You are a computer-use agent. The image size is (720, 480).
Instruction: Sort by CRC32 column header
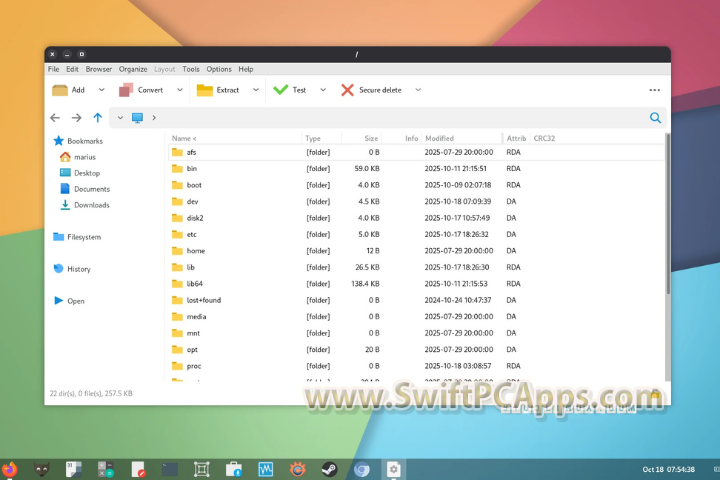pyautogui.click(x=544, y=138)
